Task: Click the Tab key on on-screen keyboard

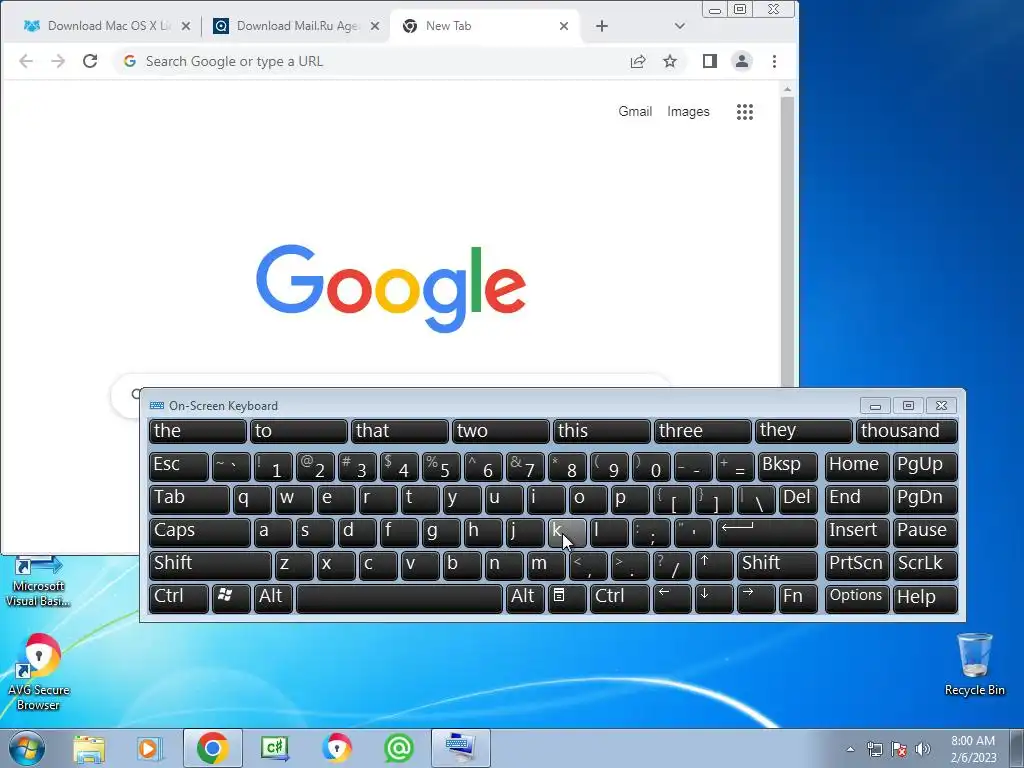Action: point(189,498)
